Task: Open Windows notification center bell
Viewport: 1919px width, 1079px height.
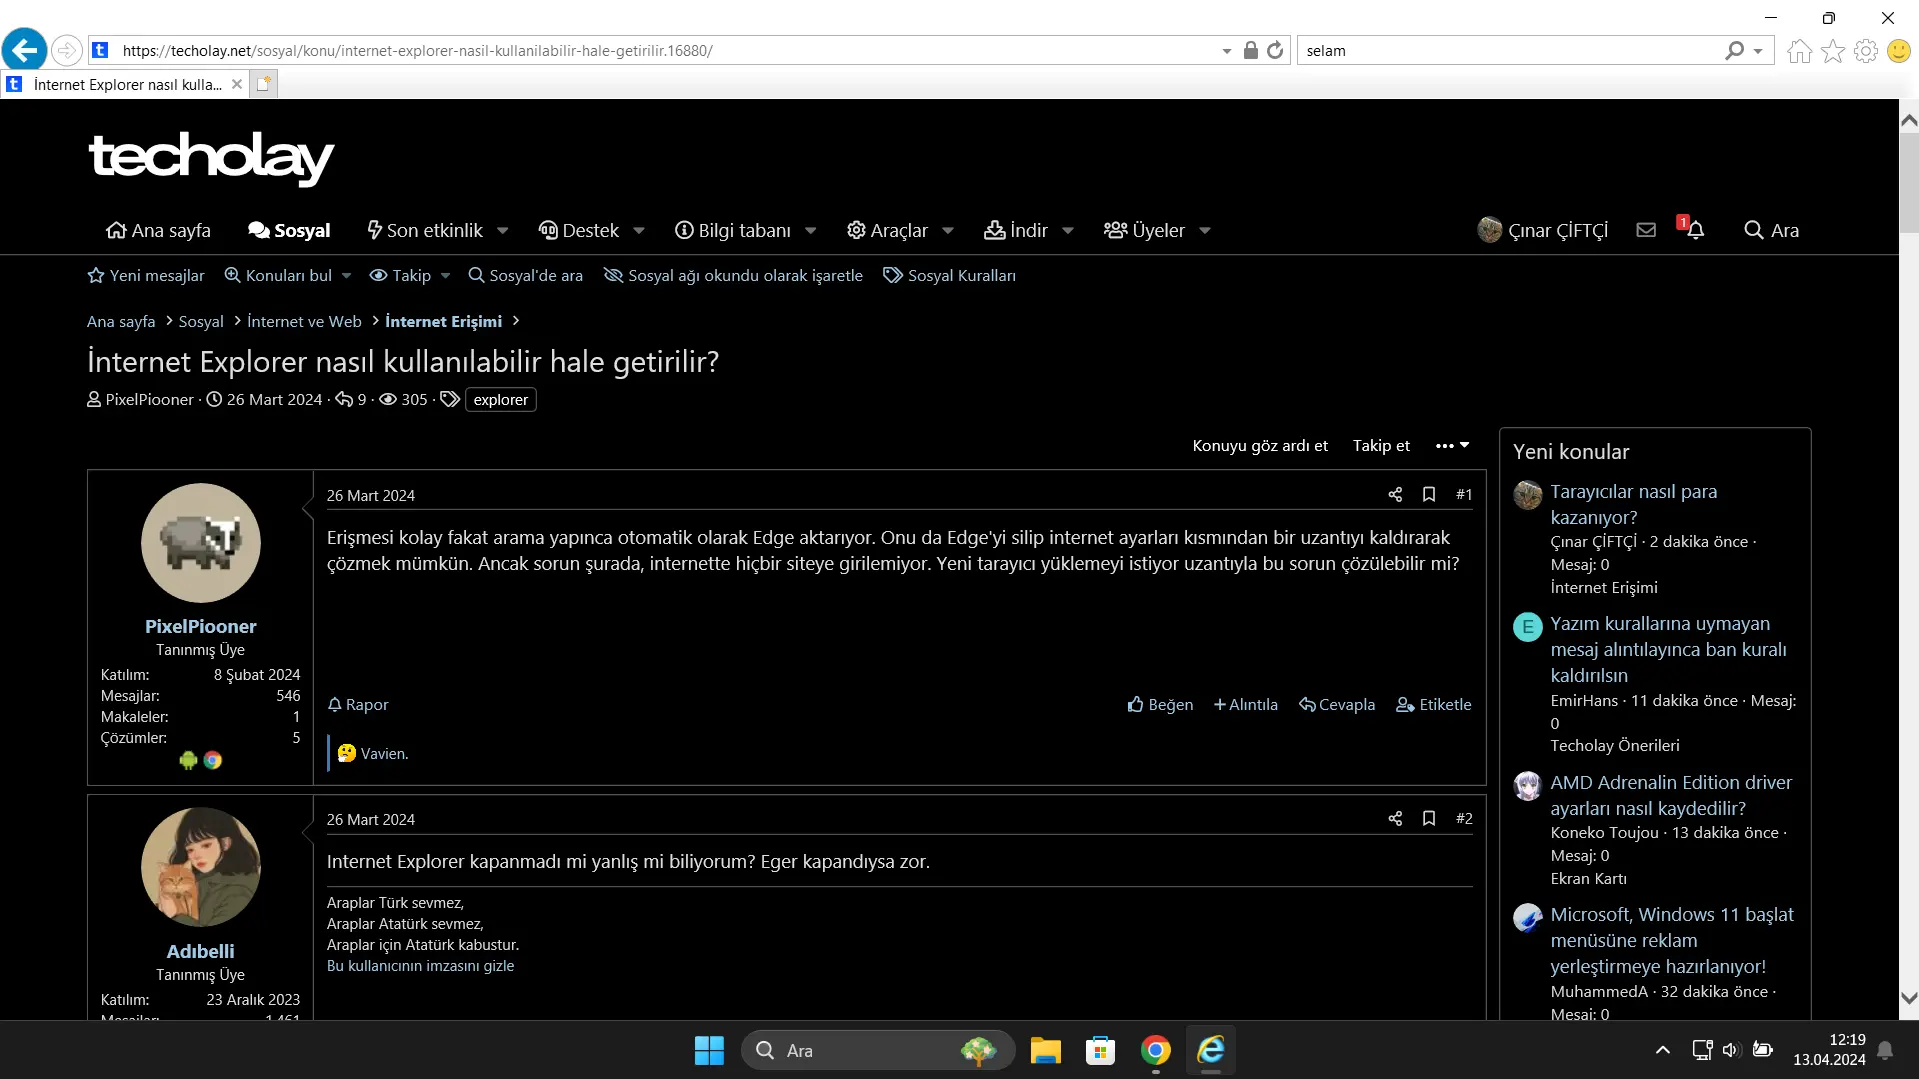Action: [1885, 1050]
